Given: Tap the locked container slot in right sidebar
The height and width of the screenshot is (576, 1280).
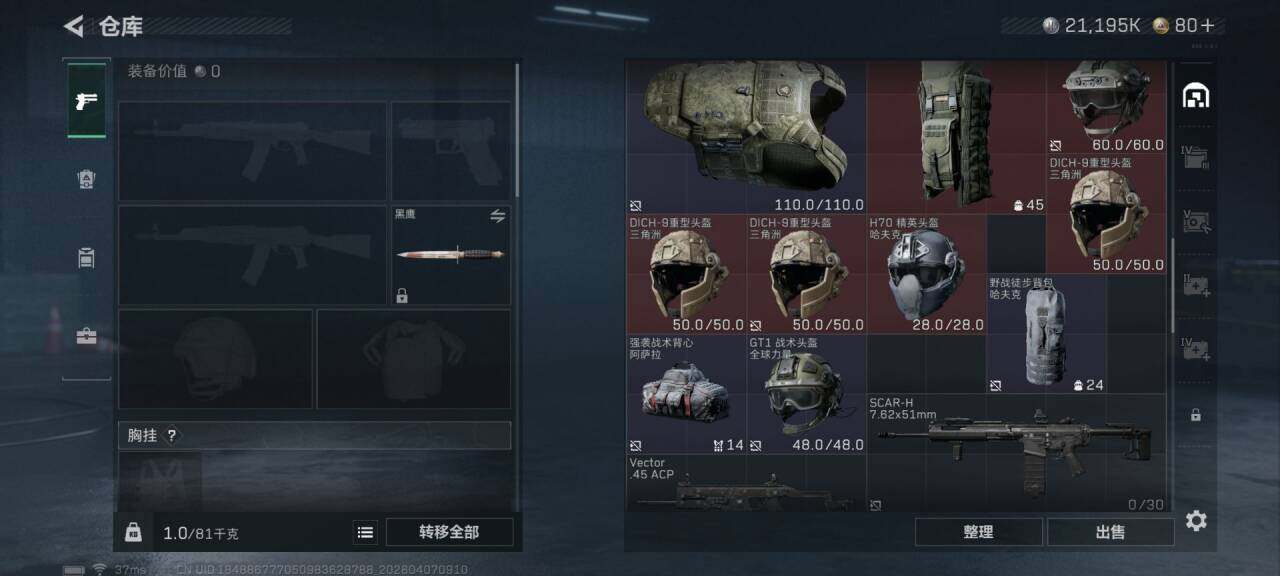Looking at the screenshot, I should (x=1196, y=414).
